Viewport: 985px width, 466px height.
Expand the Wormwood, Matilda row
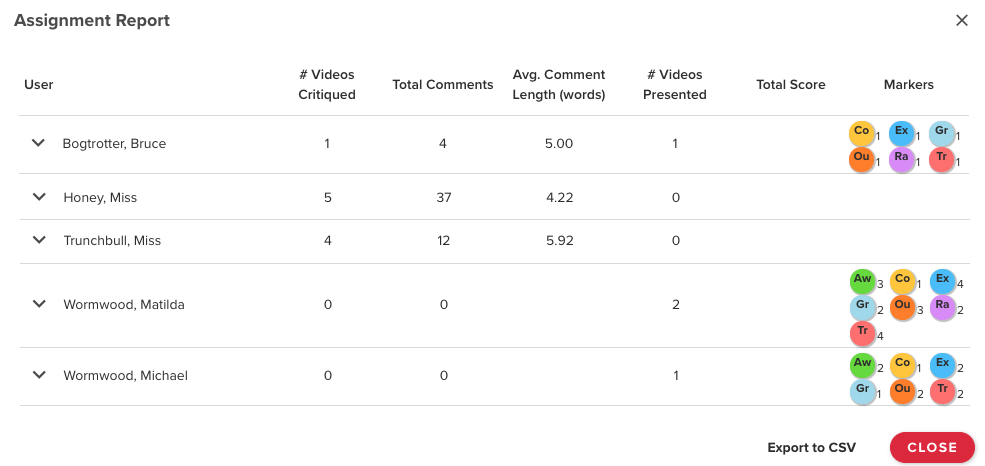(39, 305)
